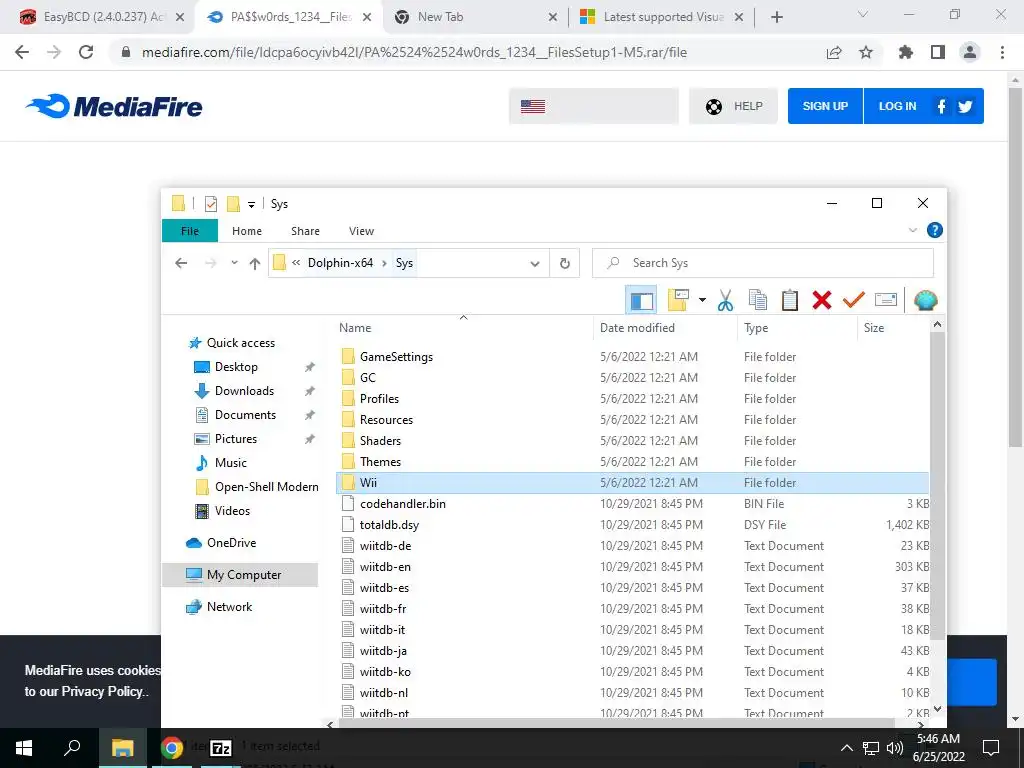The height and width of the screenshot is (768, 1024).
Task: Click the shell icon at toolbar right end
Action: (925, 300)
